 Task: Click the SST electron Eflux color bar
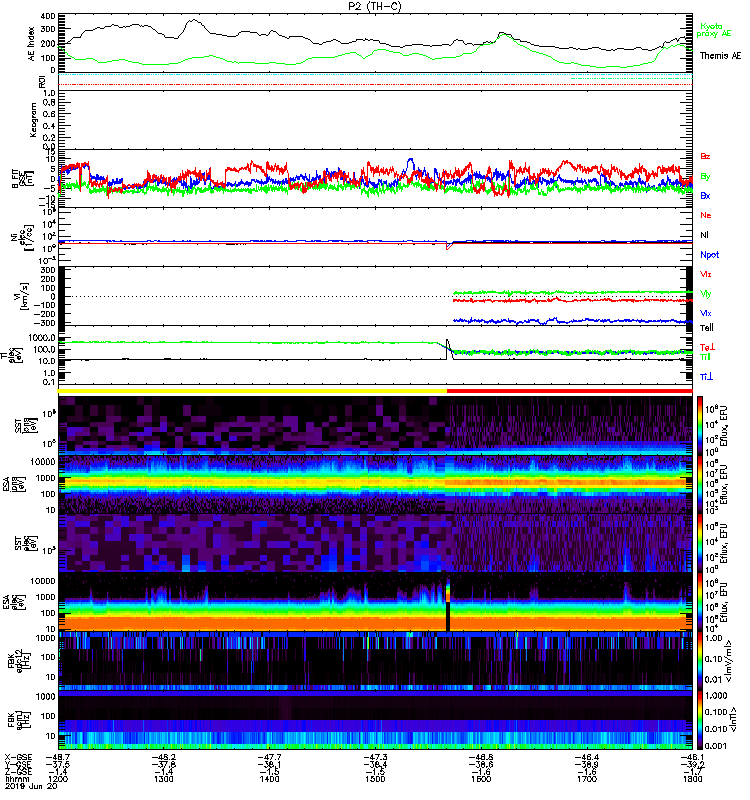(700, 543)
